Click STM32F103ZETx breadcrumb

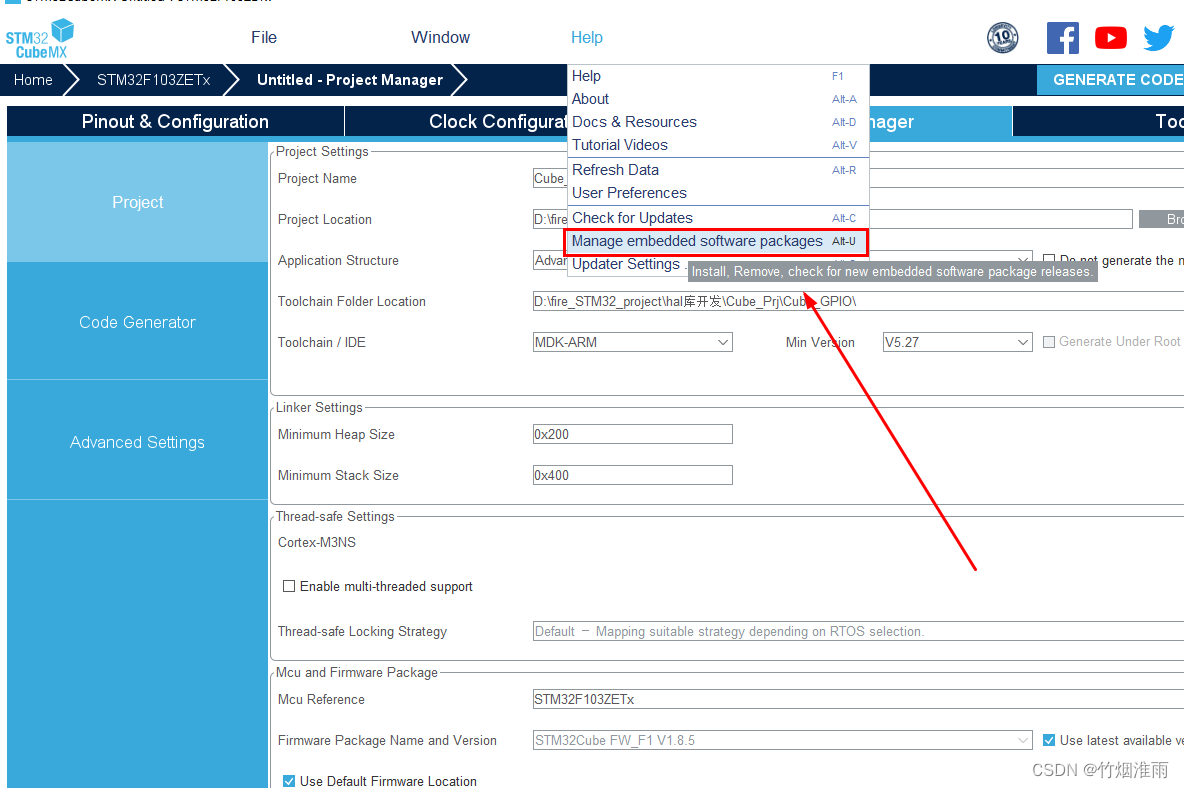pyautogui.click(x=153, y=80)
